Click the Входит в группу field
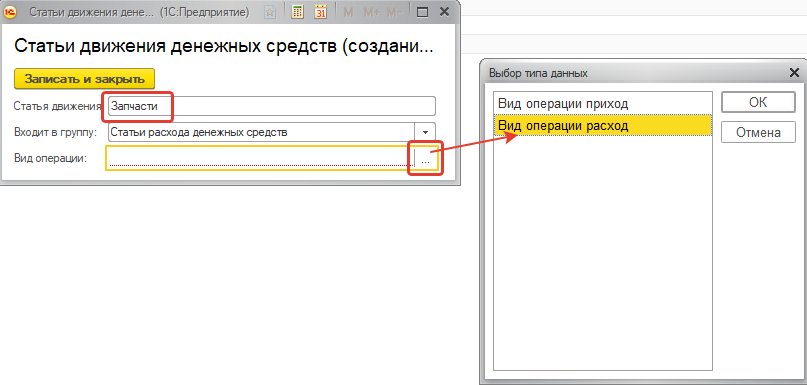Viewport: 807px width, 385px height. (x=261, y=132)
